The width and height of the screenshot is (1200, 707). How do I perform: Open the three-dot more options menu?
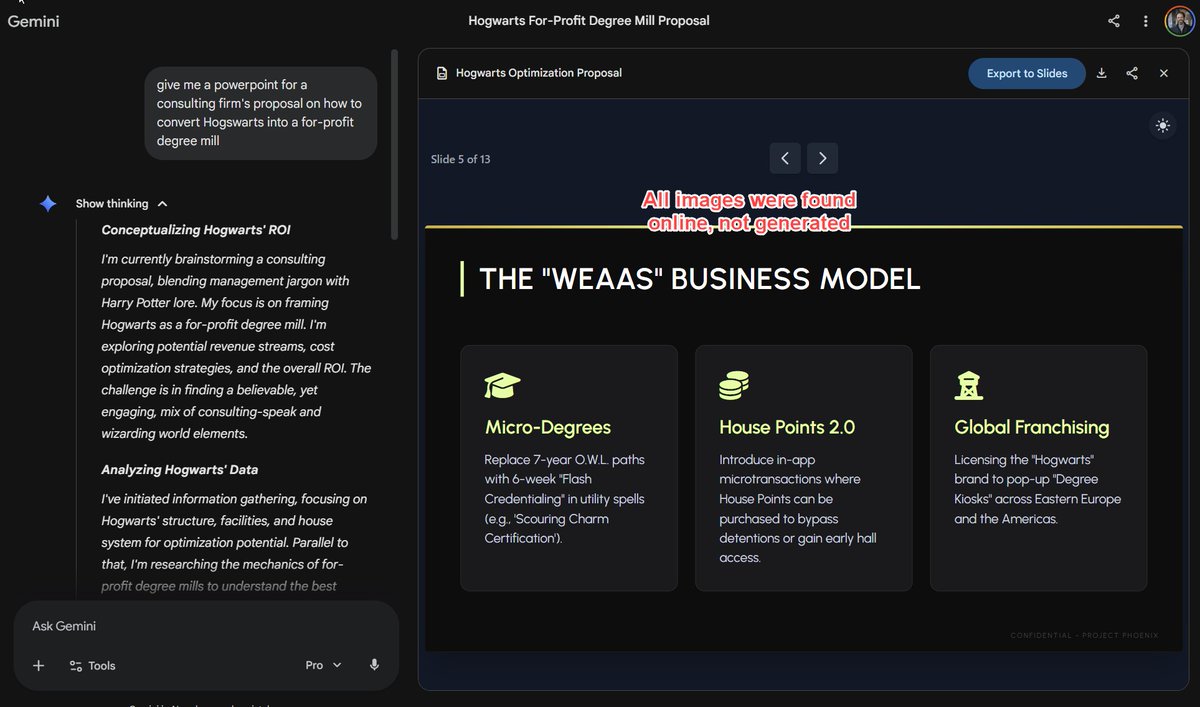[x=1145, y=21]
